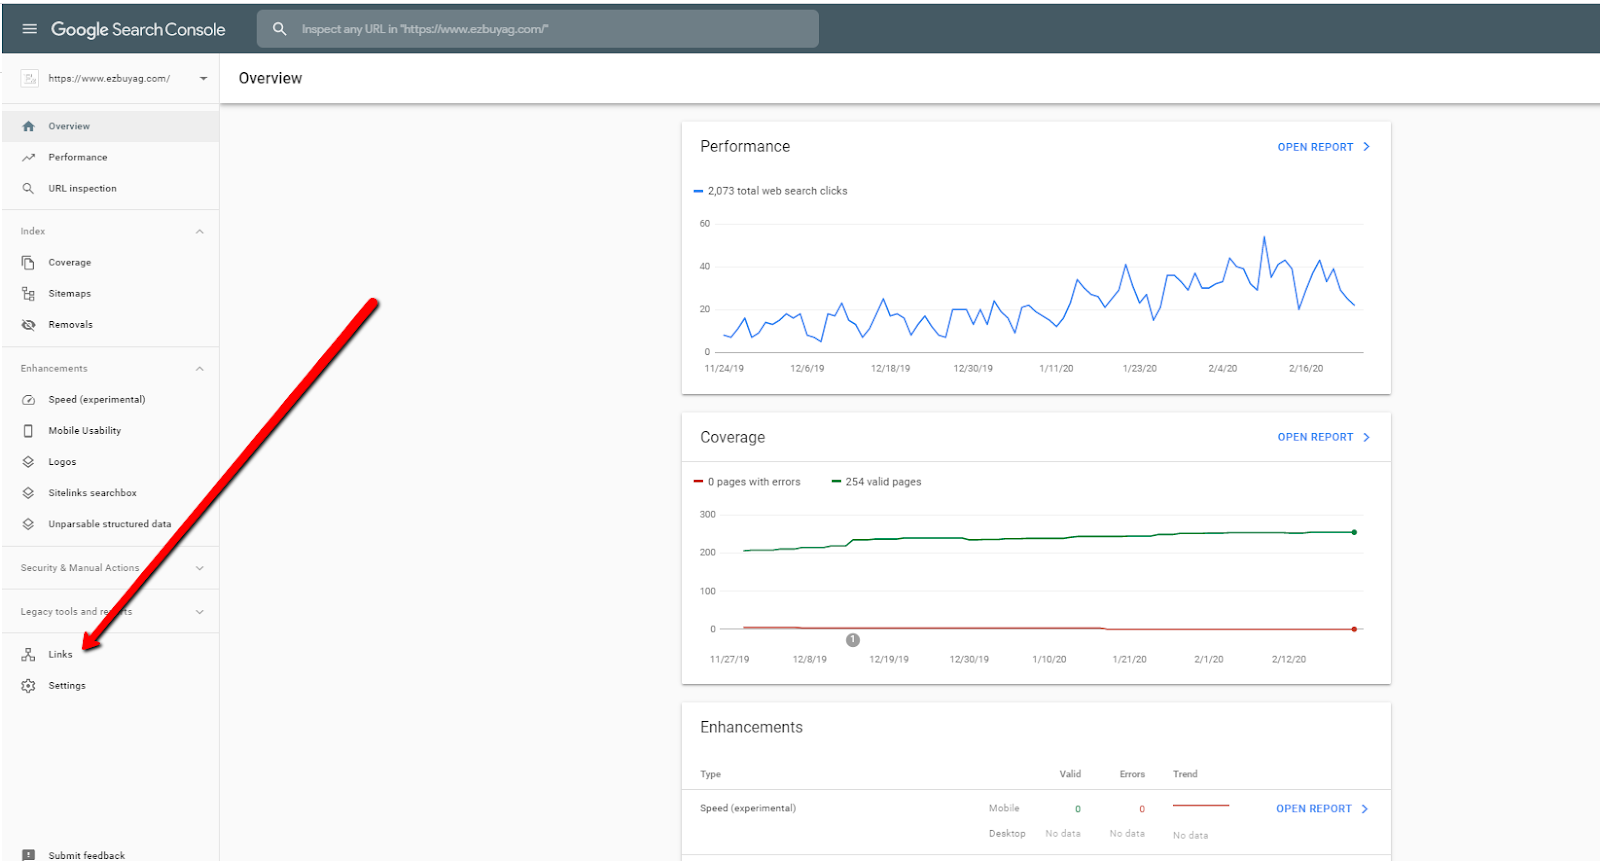This screenshot has height=861, width=1600.
Task: Click the URL inspection search field
Action: (538, 29)
